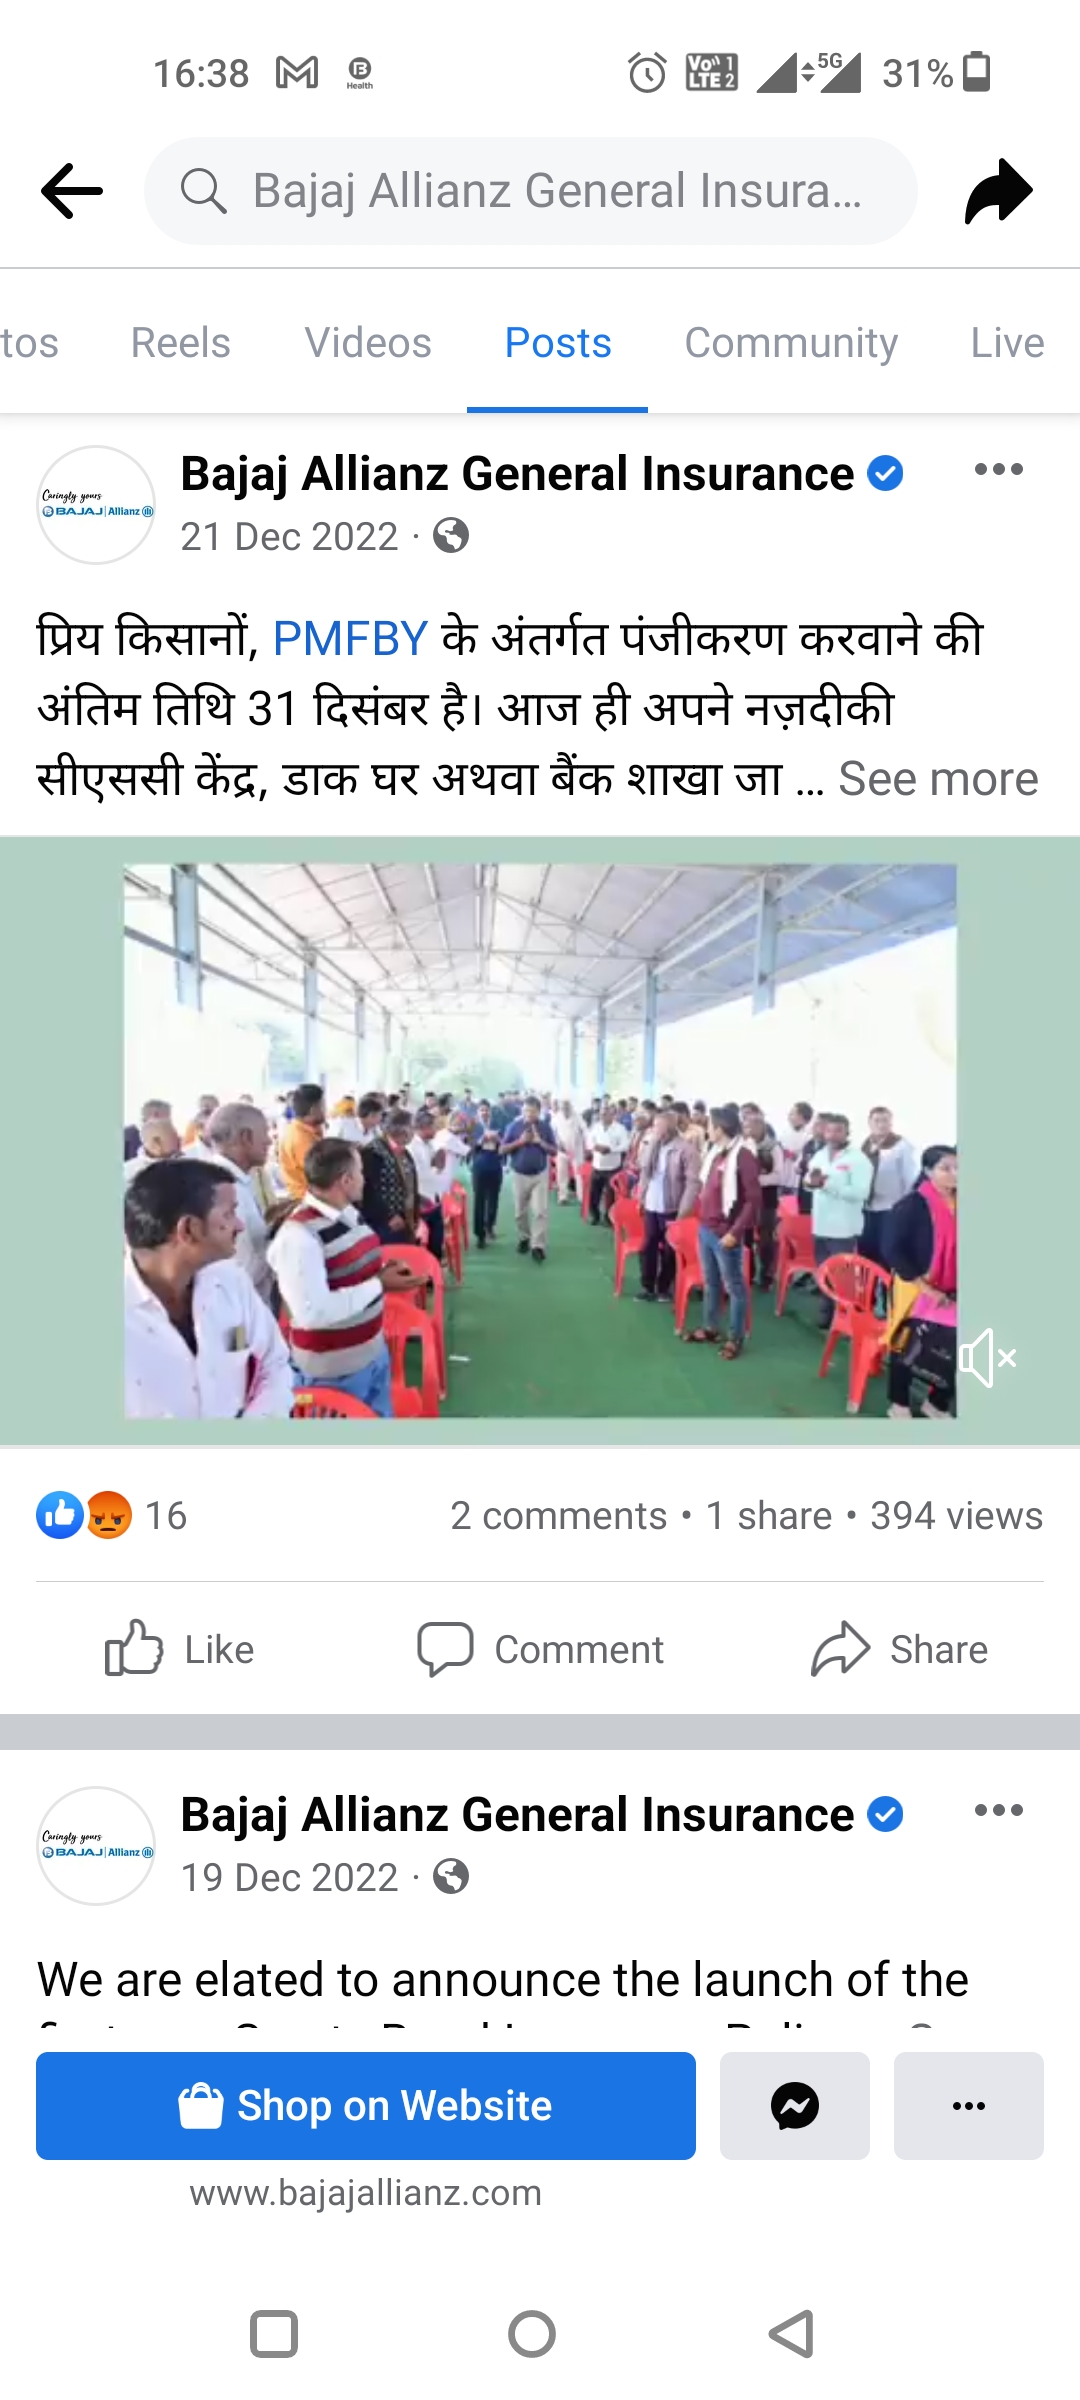1080x2400 pixels.
Task: Open three-dot menu on 21 Dec post
Action: (x=999, y=469)
